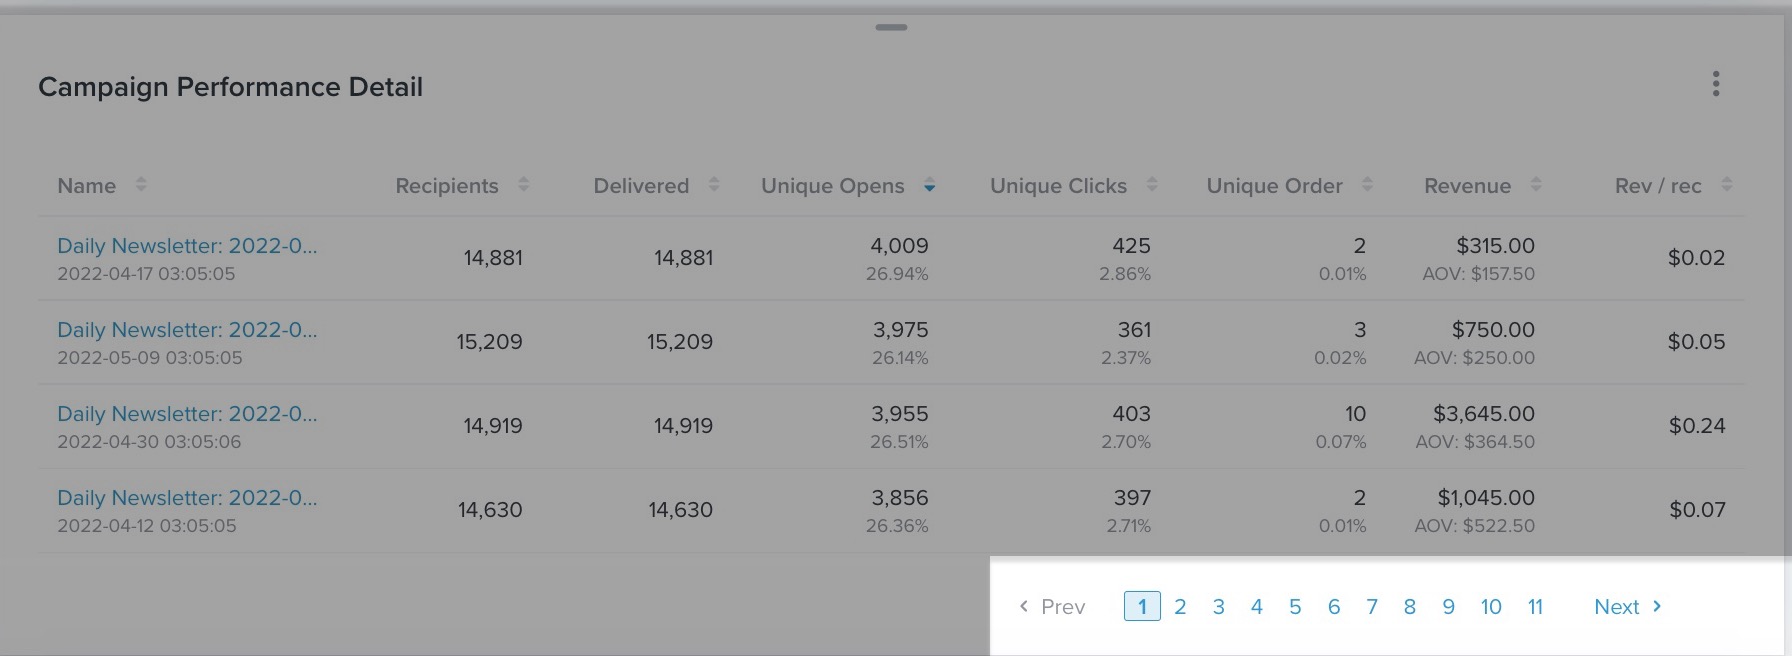Sort the table by Delivered column

712,185
